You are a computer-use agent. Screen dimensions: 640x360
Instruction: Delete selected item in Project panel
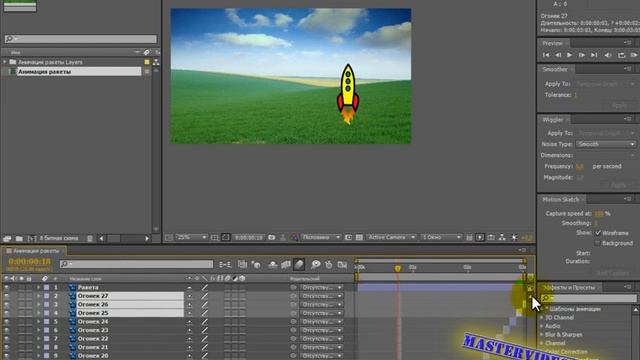point(90,238)
